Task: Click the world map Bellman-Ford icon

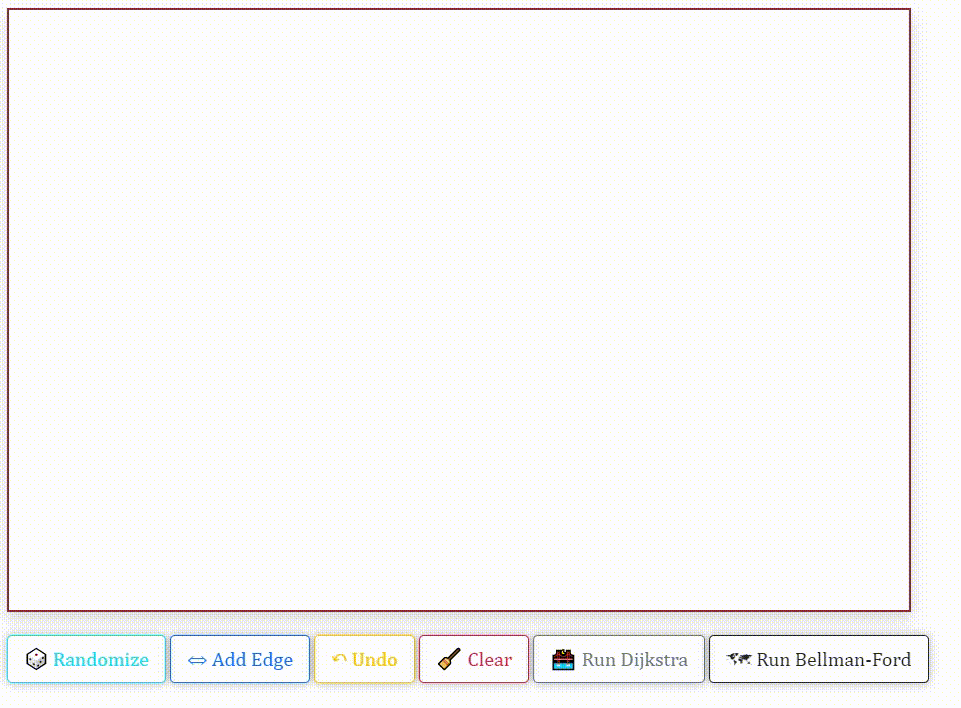Action: click(739, 660)
